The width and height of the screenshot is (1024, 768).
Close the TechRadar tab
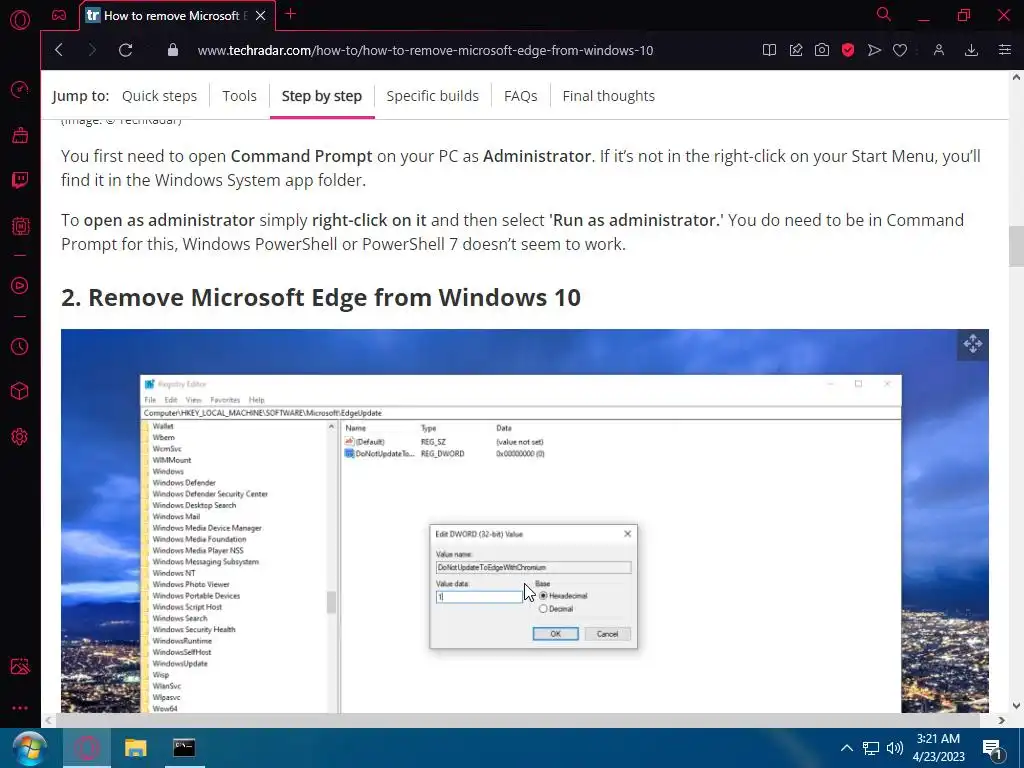pos(261,16)
